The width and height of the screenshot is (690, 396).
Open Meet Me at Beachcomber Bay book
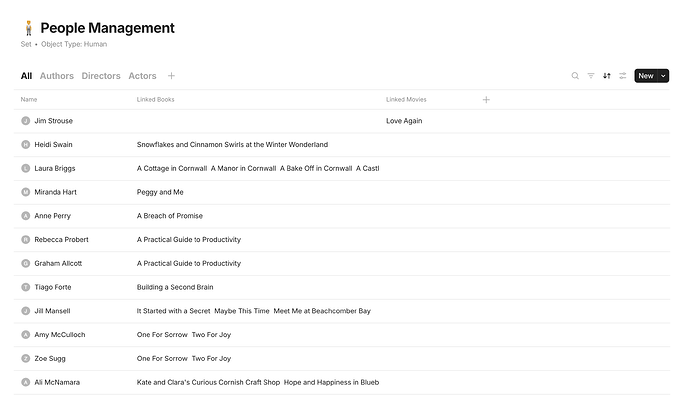(x=322, y=311)
